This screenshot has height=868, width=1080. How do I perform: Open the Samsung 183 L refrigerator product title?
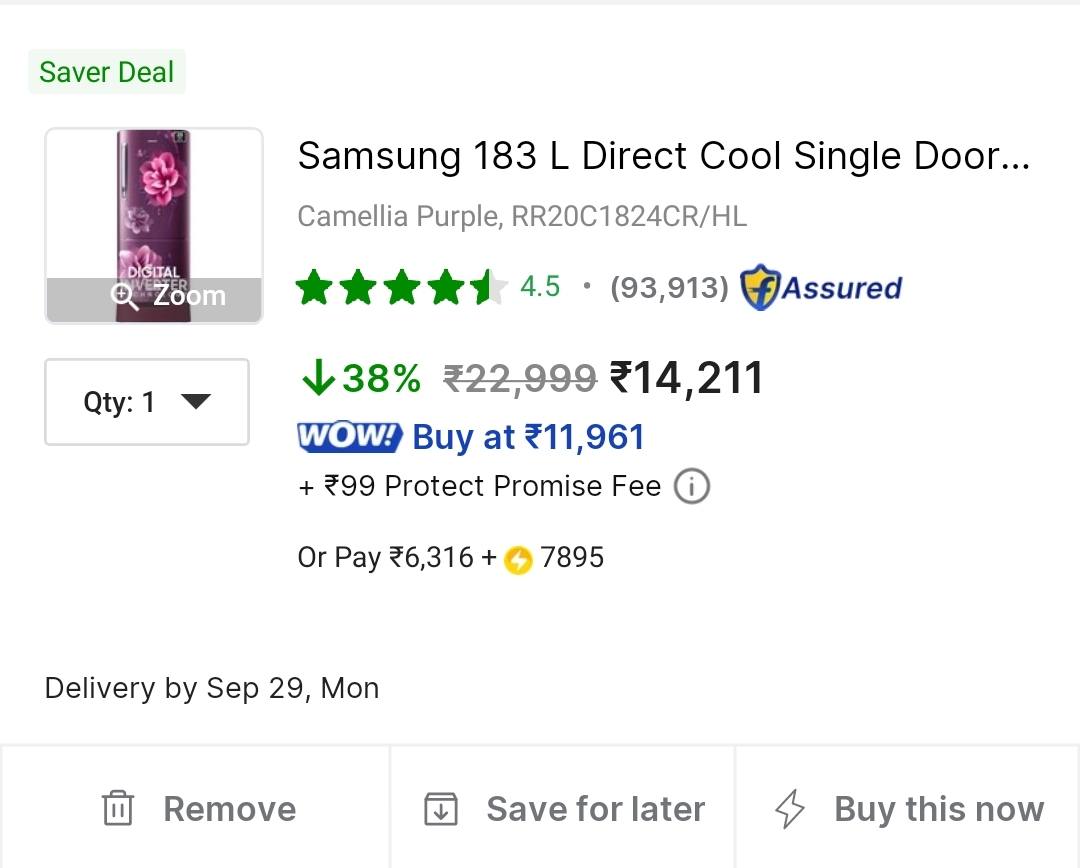point(663,156)
